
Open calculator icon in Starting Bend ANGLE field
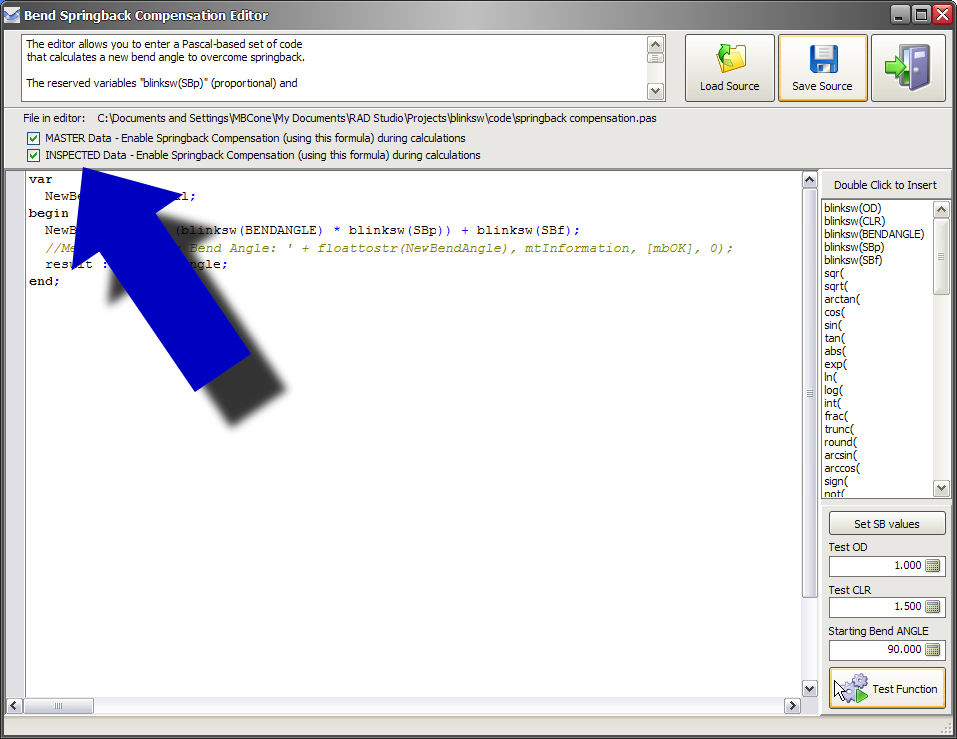[x=933, y=649]
